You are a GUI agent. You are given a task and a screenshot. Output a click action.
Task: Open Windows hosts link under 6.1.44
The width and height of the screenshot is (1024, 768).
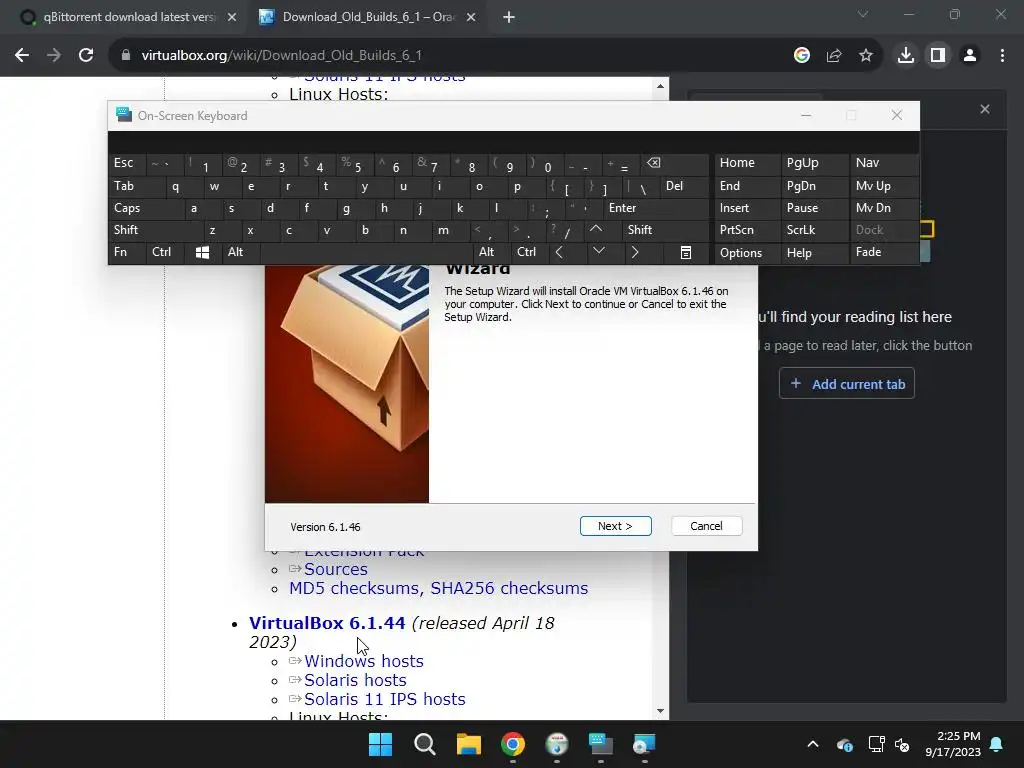364,662
